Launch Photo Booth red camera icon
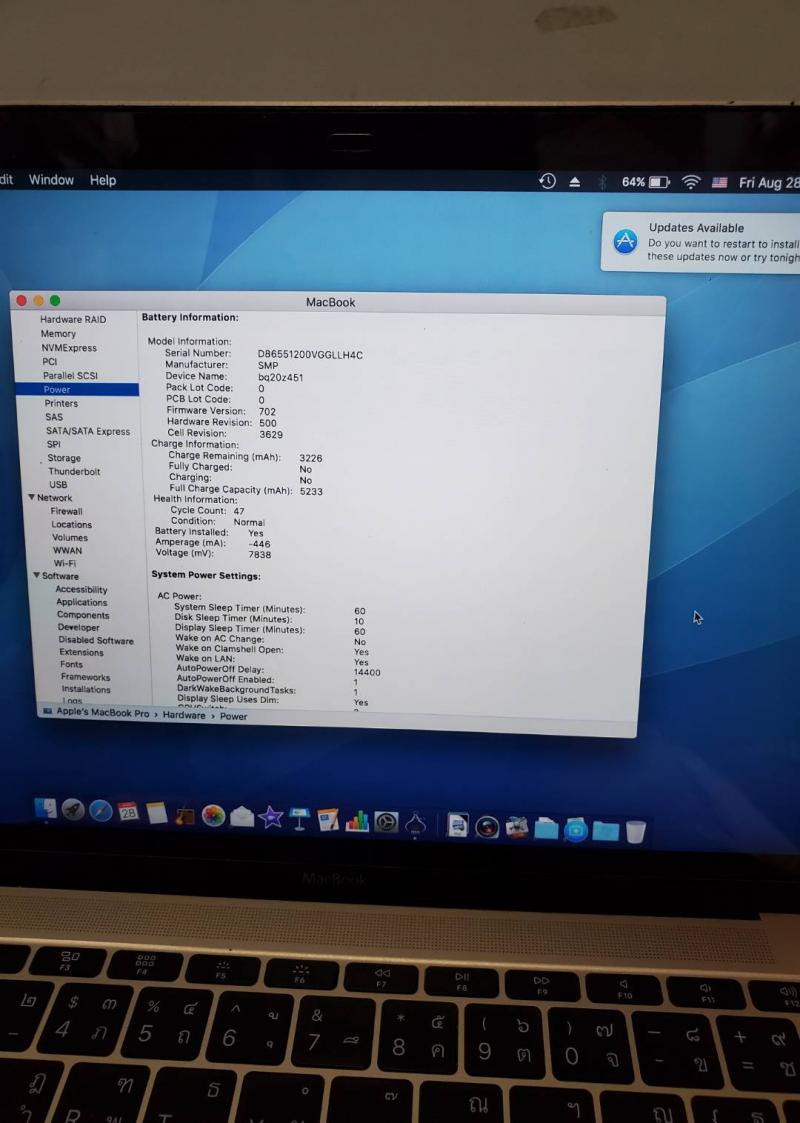The width and height of the screenshot is (800, 1123). tap(487, 828)
